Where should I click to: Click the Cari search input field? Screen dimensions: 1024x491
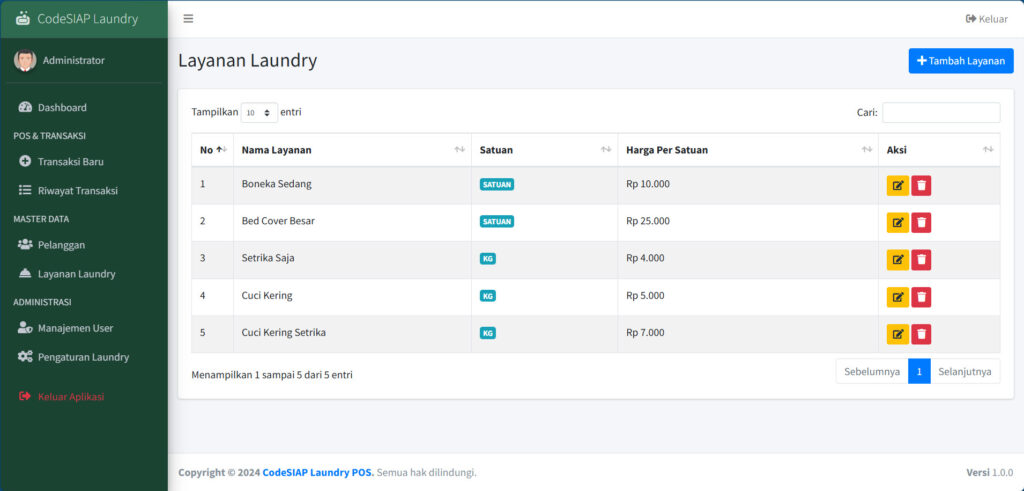pyautogui.click(x=940, y=113)
